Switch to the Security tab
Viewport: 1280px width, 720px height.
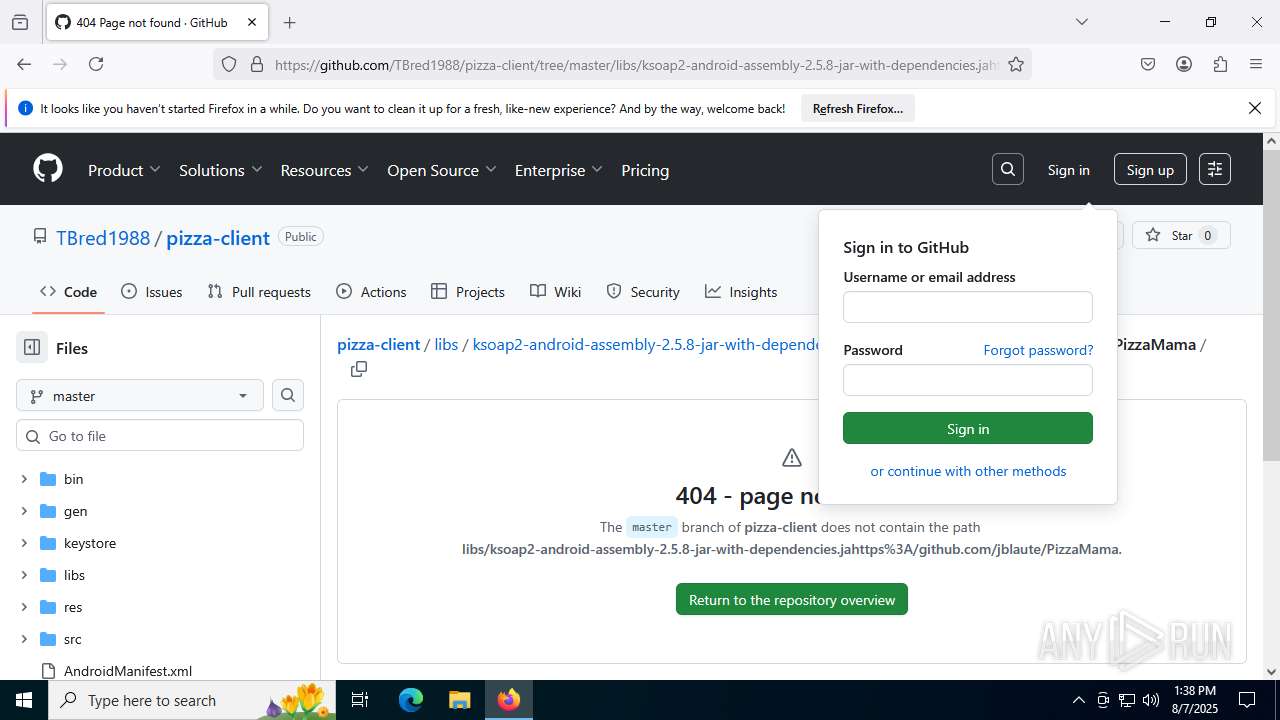[643, 292]
